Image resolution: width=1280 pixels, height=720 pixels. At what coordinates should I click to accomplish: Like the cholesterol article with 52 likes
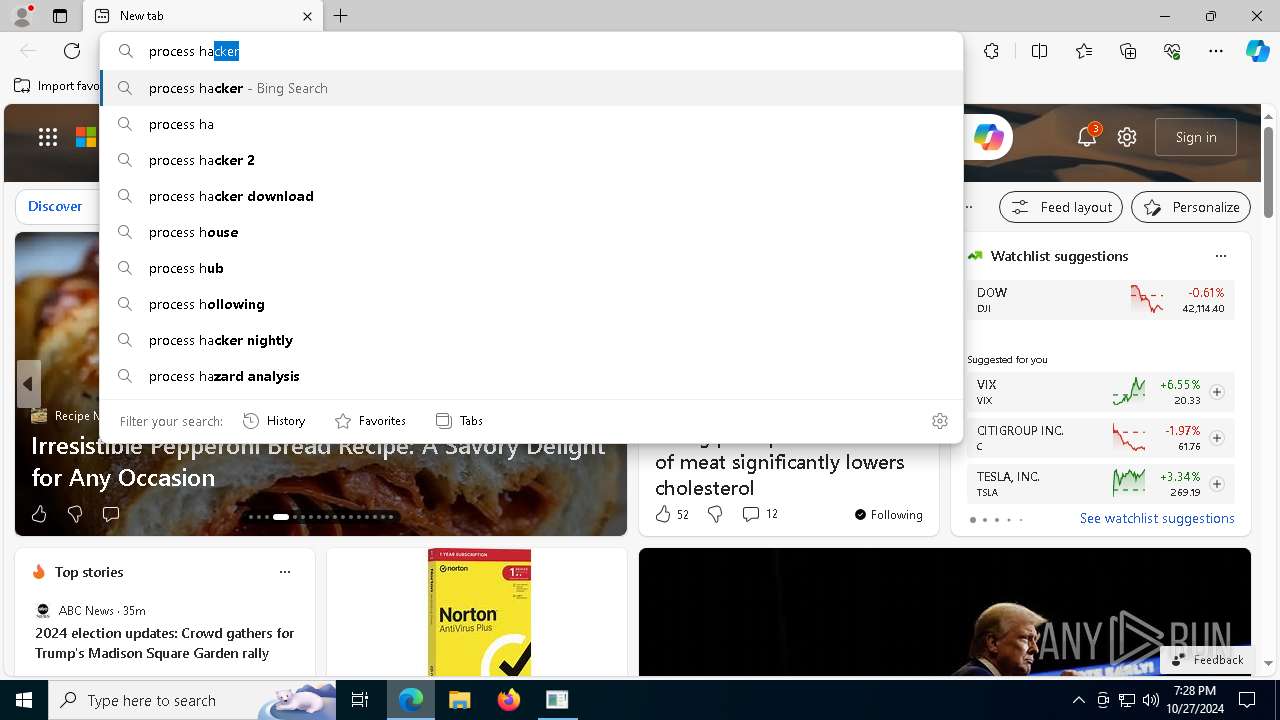tap(672, 514)
